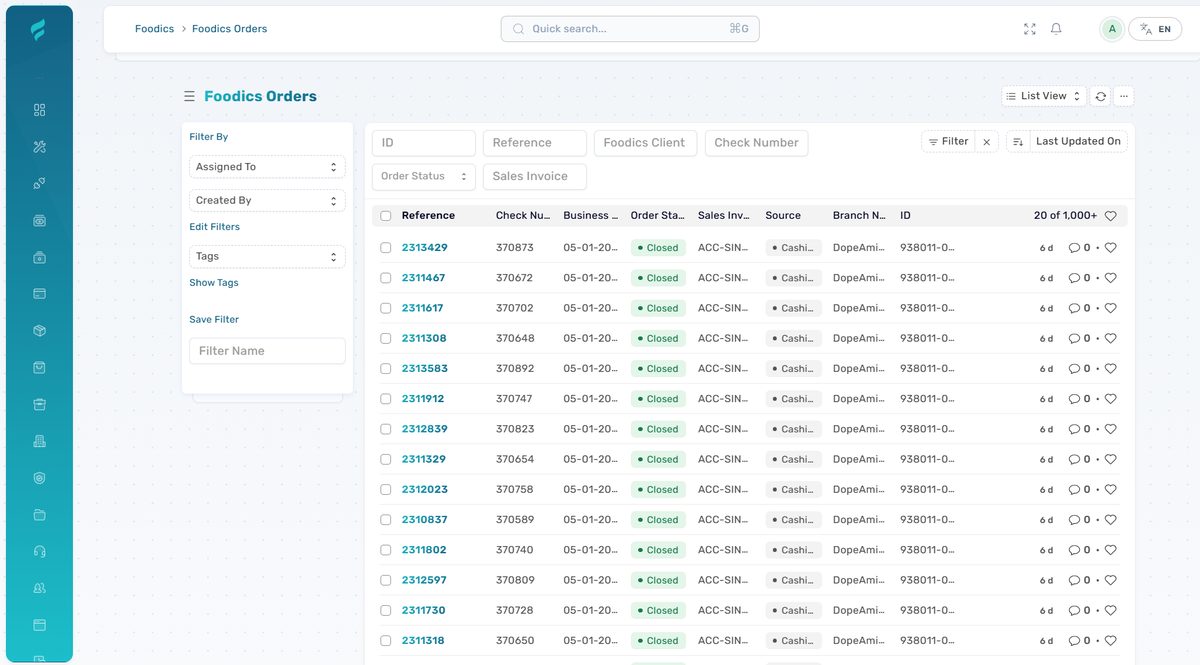The image size is (1200, 665).
Task: Open the user avatar A menu
Action: point(1111,29)
